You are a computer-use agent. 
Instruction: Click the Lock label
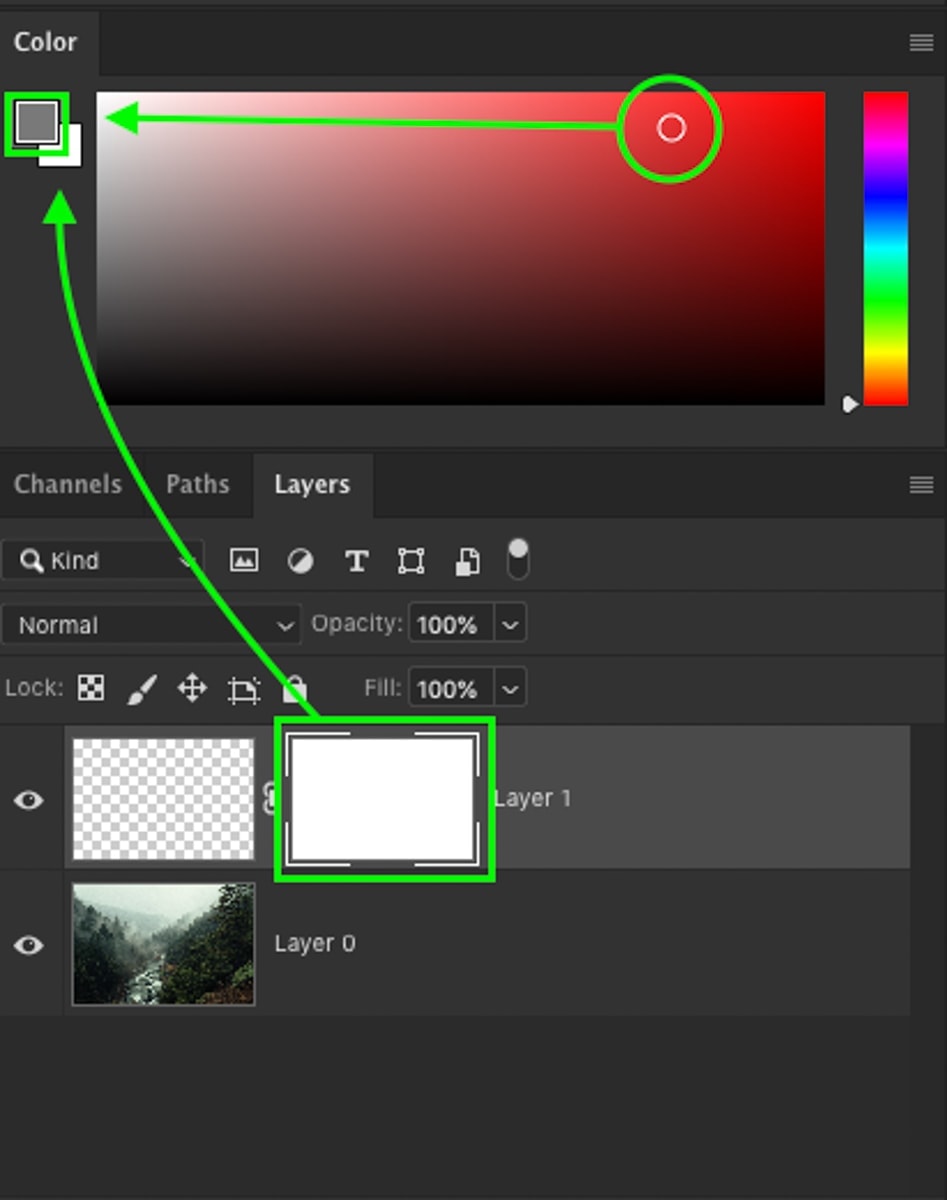point(34,688)
